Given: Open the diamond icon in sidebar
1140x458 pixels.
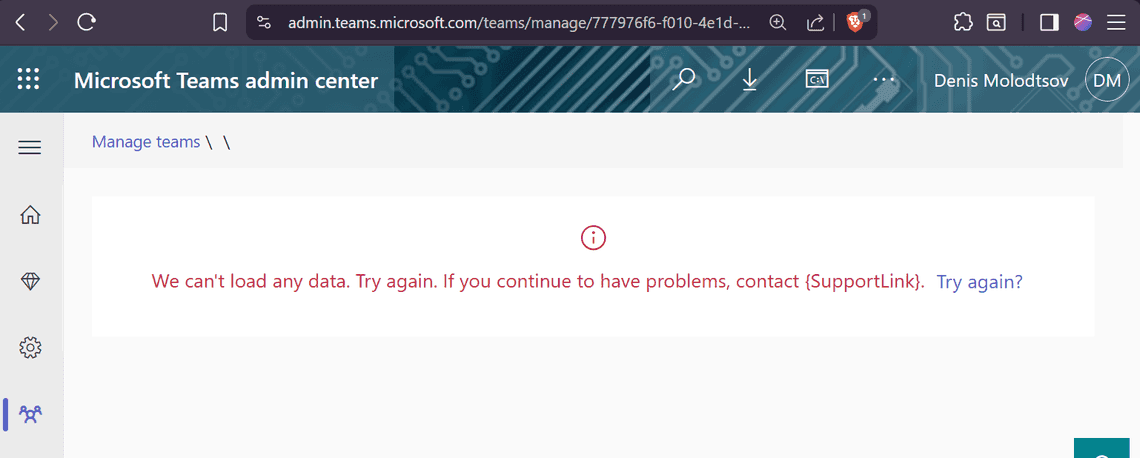Looking at the screenshot, I should 30,282.
